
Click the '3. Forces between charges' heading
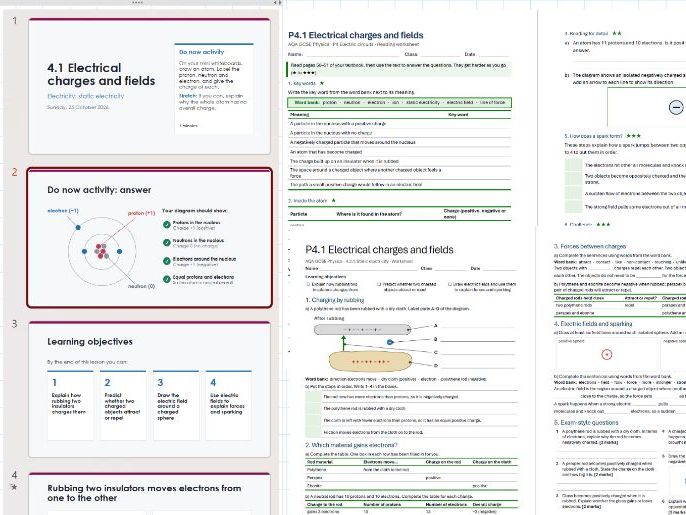coord(590,246)
